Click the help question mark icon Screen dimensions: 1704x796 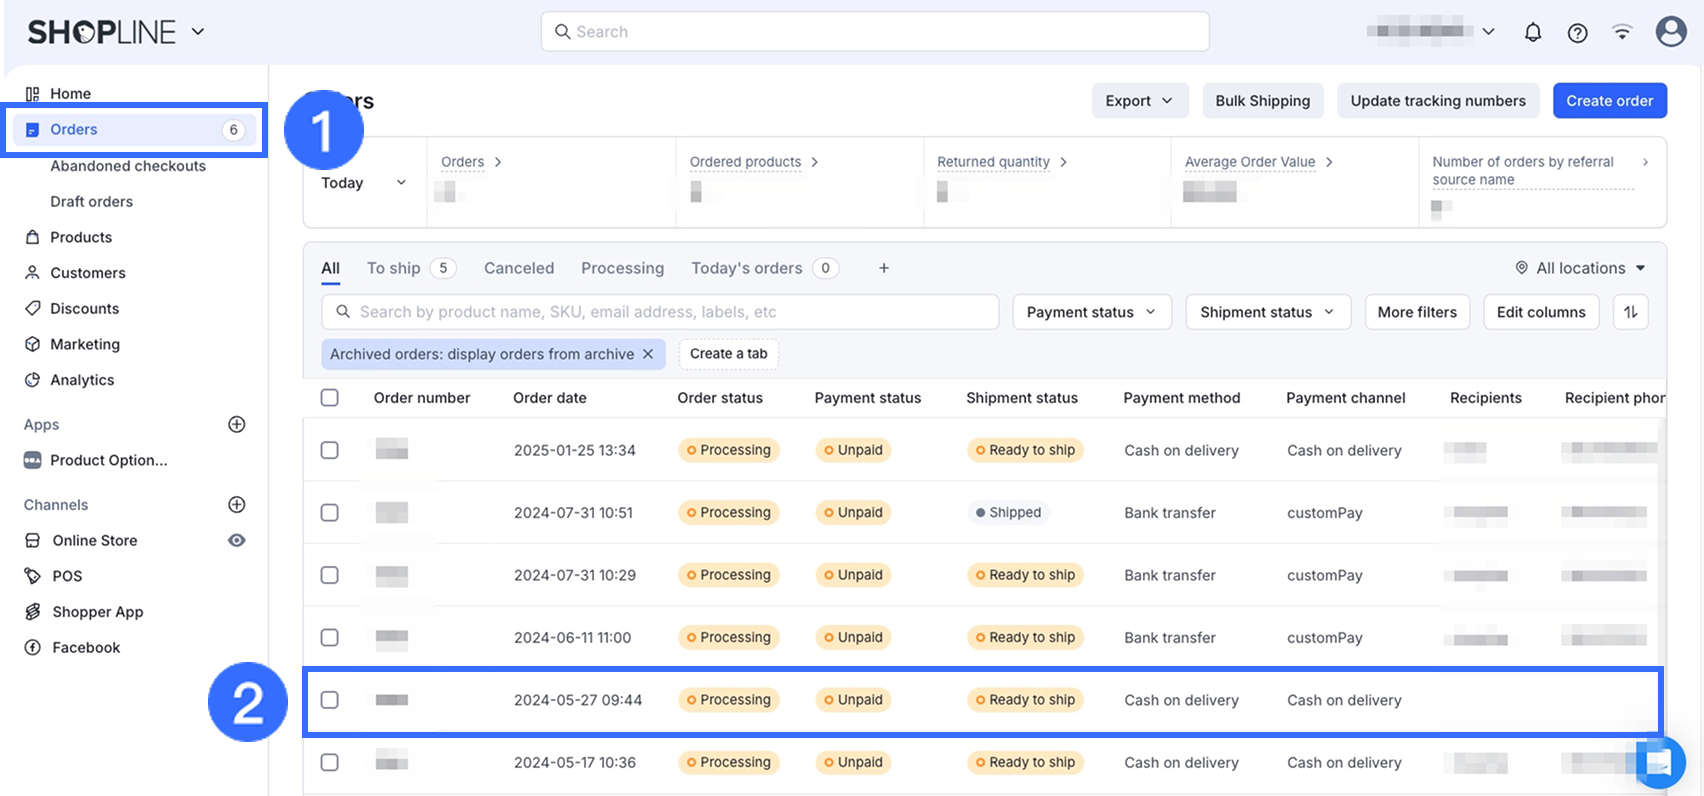click(x=1577, y=32)
